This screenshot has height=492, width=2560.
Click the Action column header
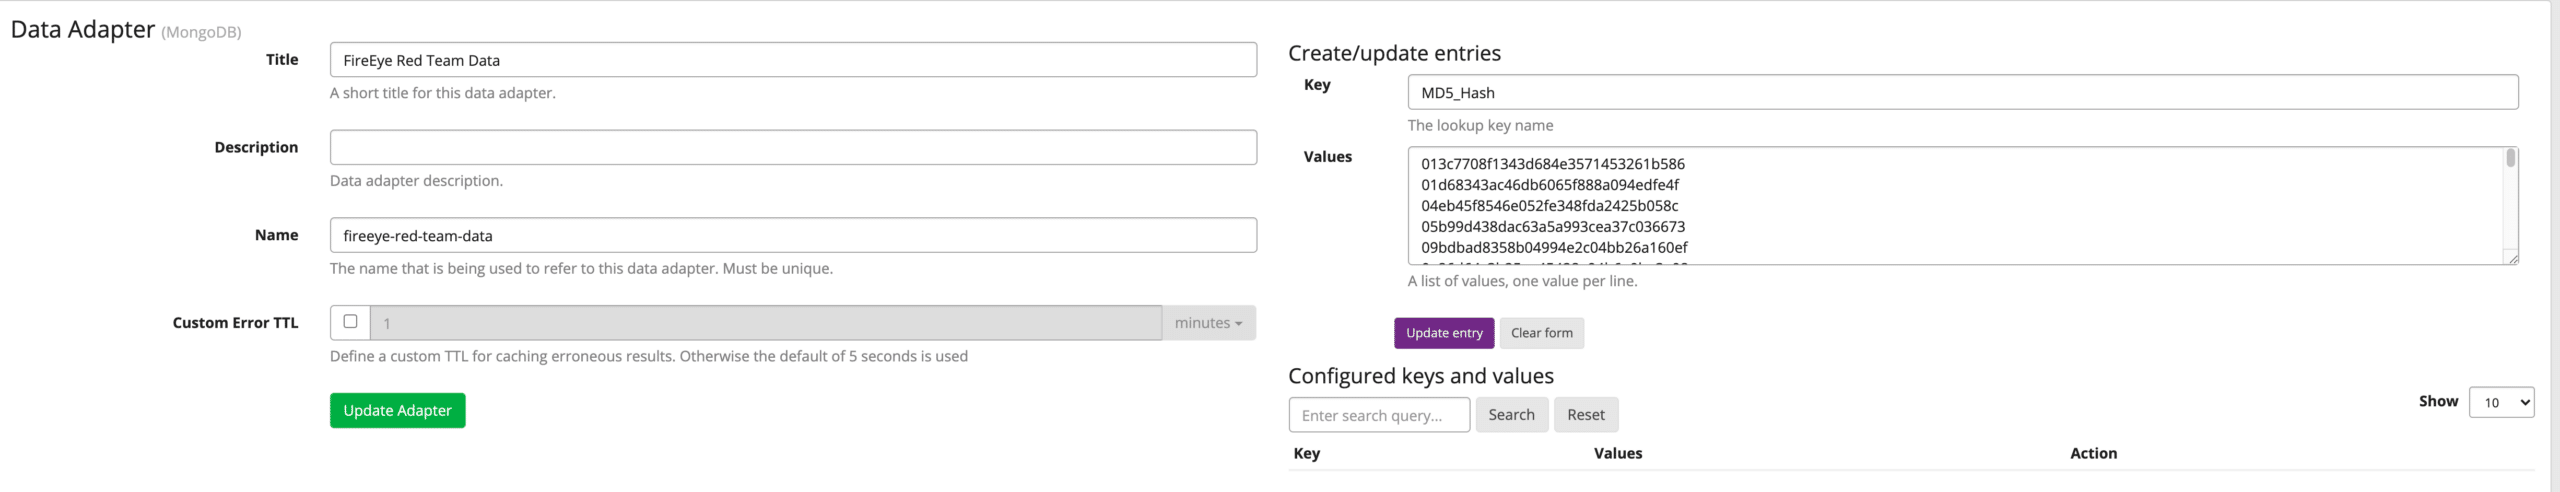click(x=2093, y=454)
